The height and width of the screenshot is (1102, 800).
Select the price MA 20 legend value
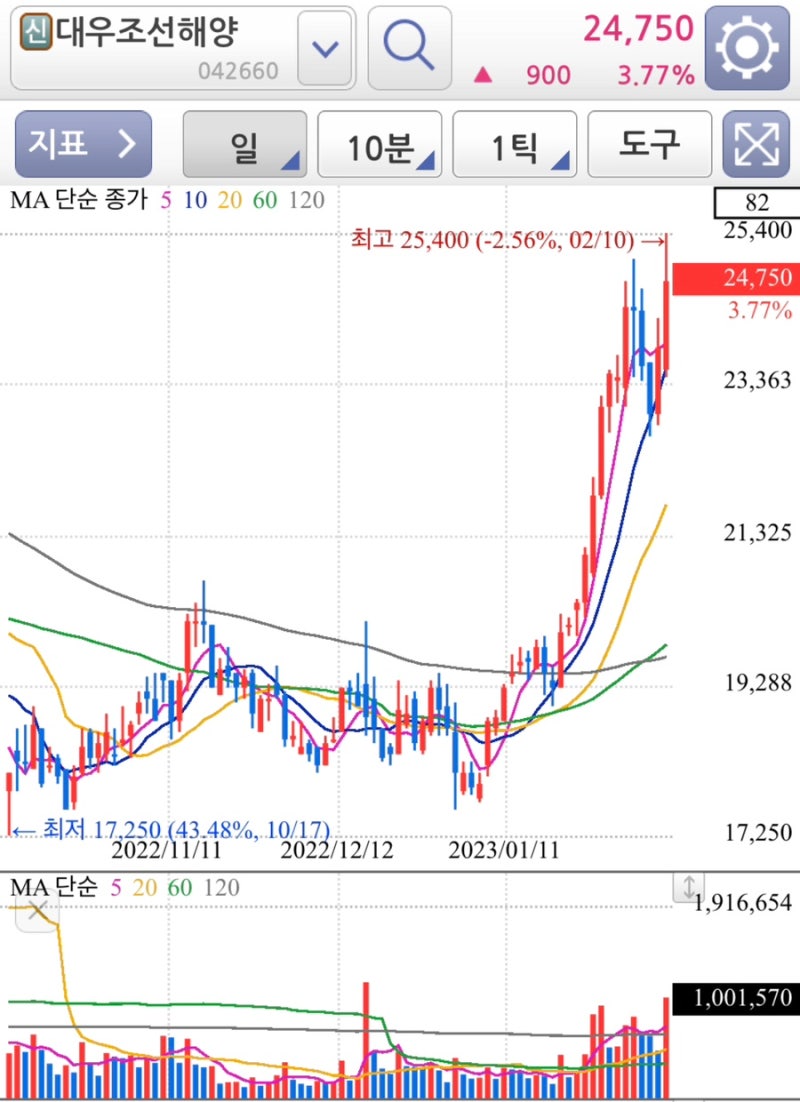229,200
